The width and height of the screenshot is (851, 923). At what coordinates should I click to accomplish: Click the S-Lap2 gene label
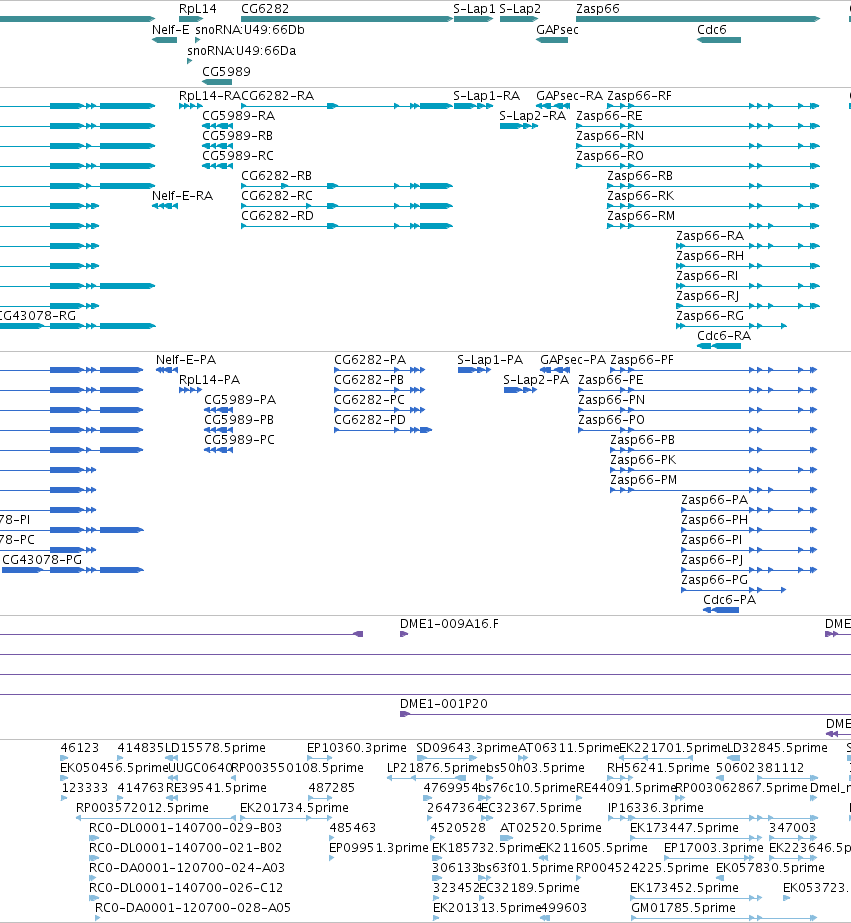pyautogui.click(x=520, y=9)
